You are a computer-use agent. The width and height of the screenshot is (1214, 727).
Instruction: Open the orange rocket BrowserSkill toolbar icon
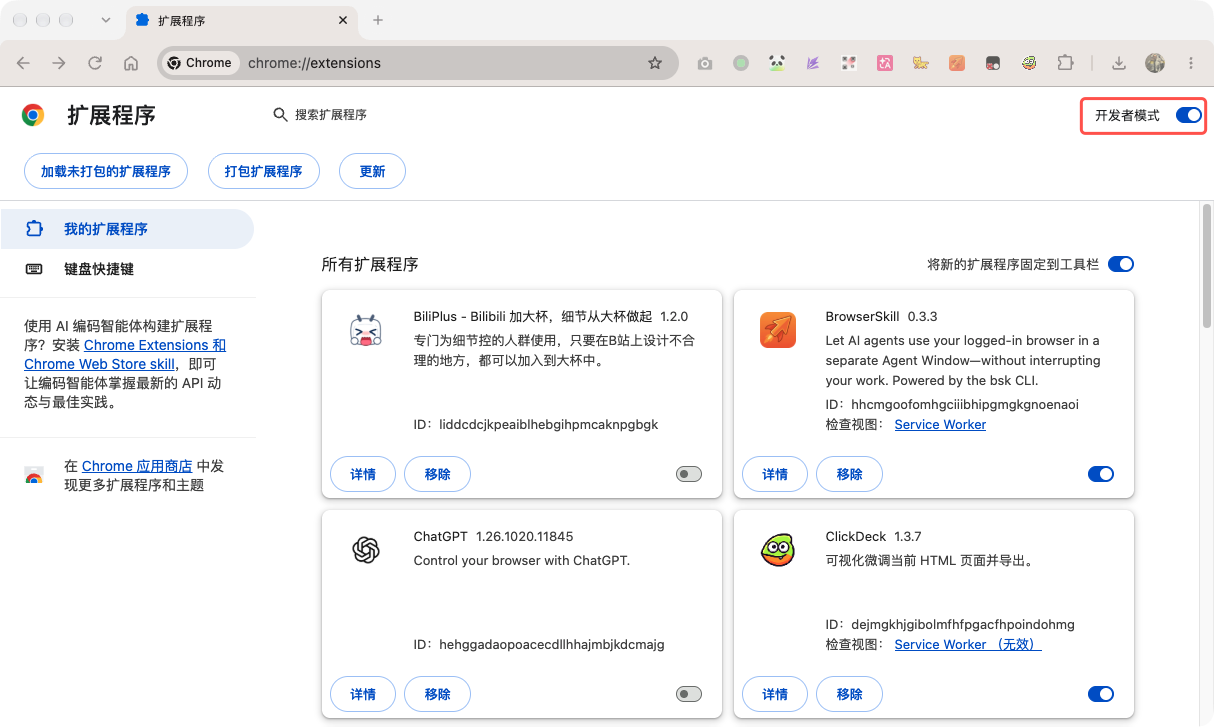957,63
